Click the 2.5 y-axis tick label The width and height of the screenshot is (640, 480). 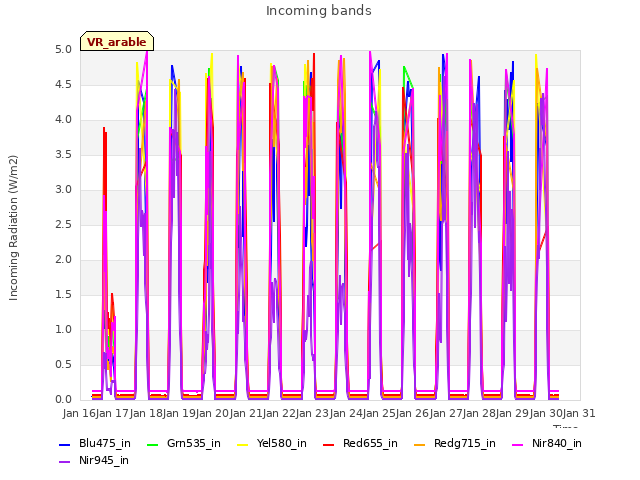tap(63, 225)
